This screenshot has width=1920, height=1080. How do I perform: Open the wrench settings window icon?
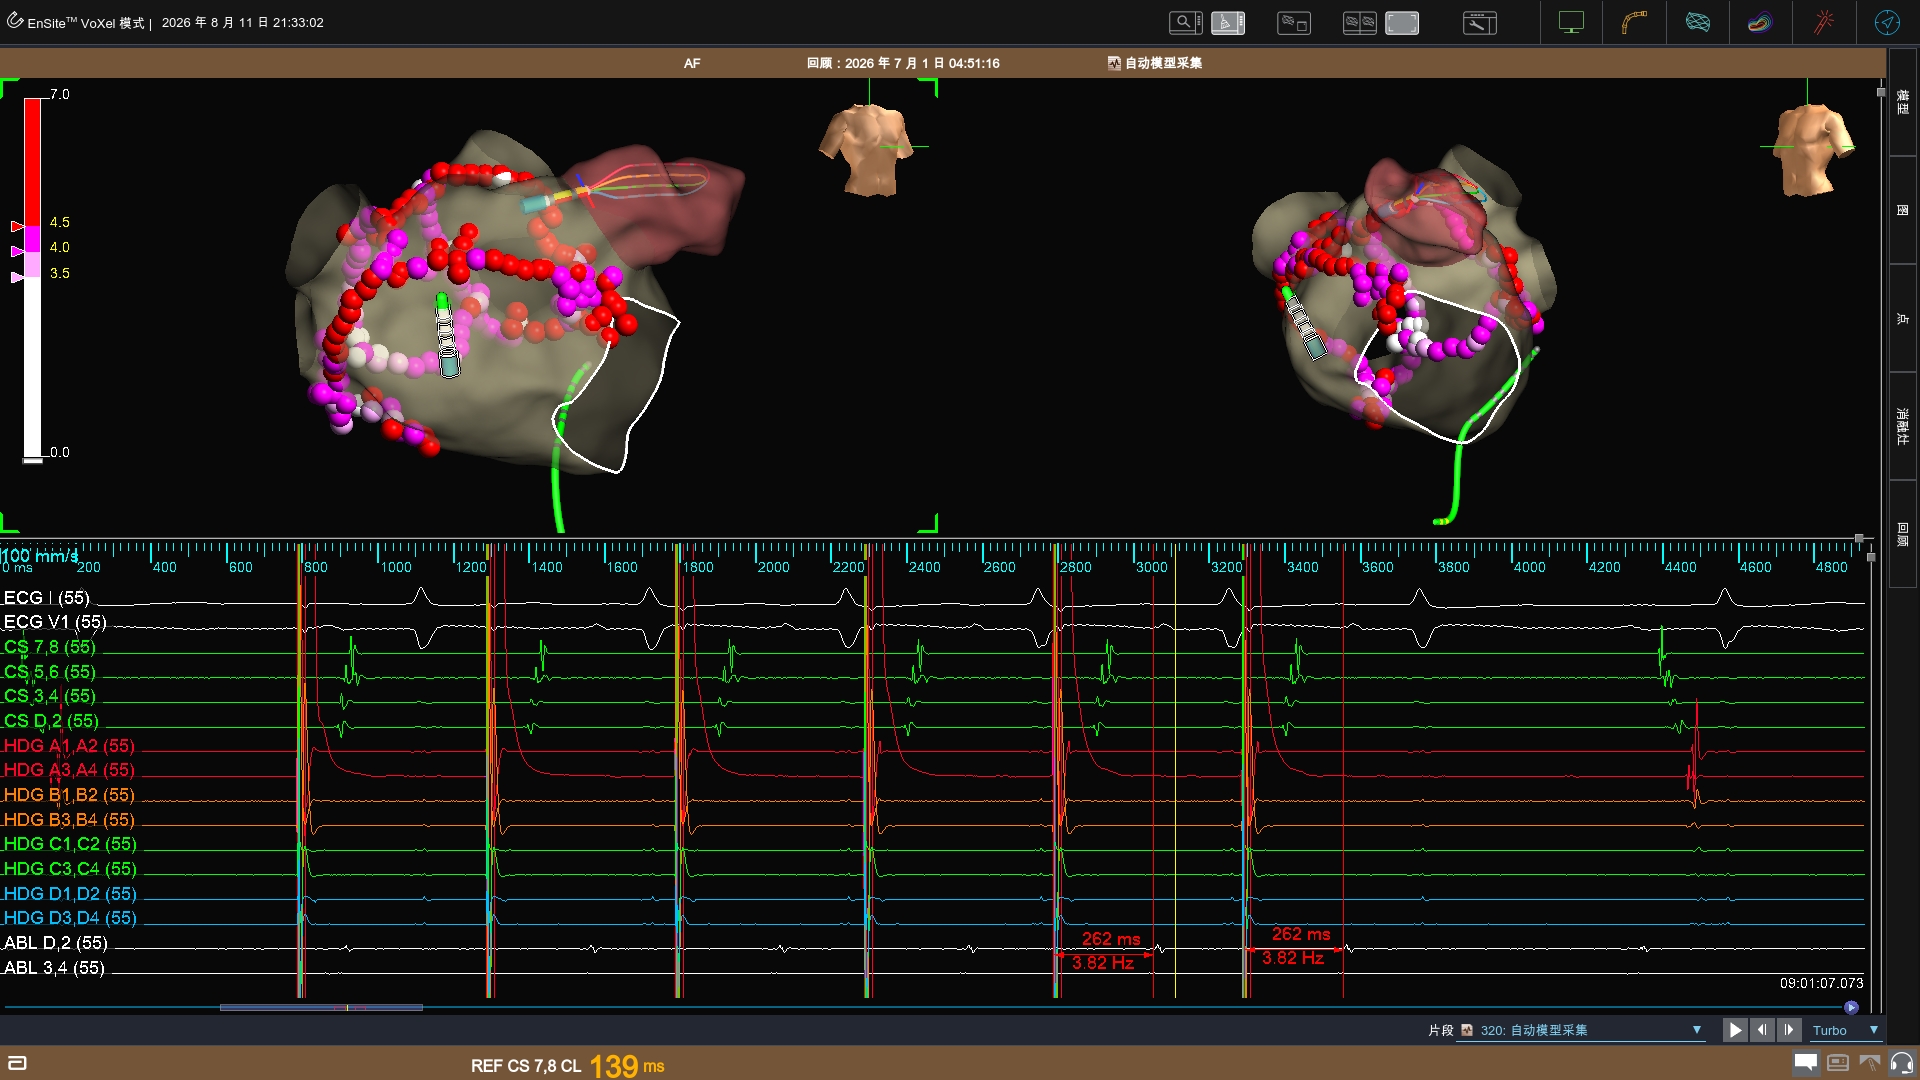coord(1480,22)
